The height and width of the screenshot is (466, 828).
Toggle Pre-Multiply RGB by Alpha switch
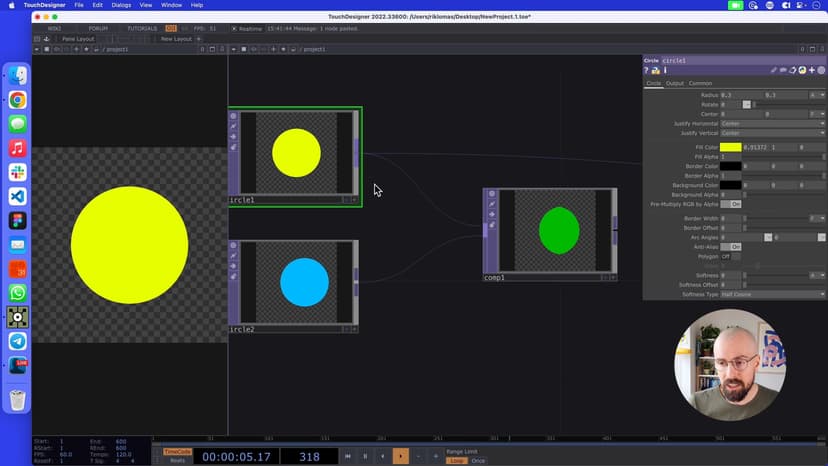[x=731, y=204]
